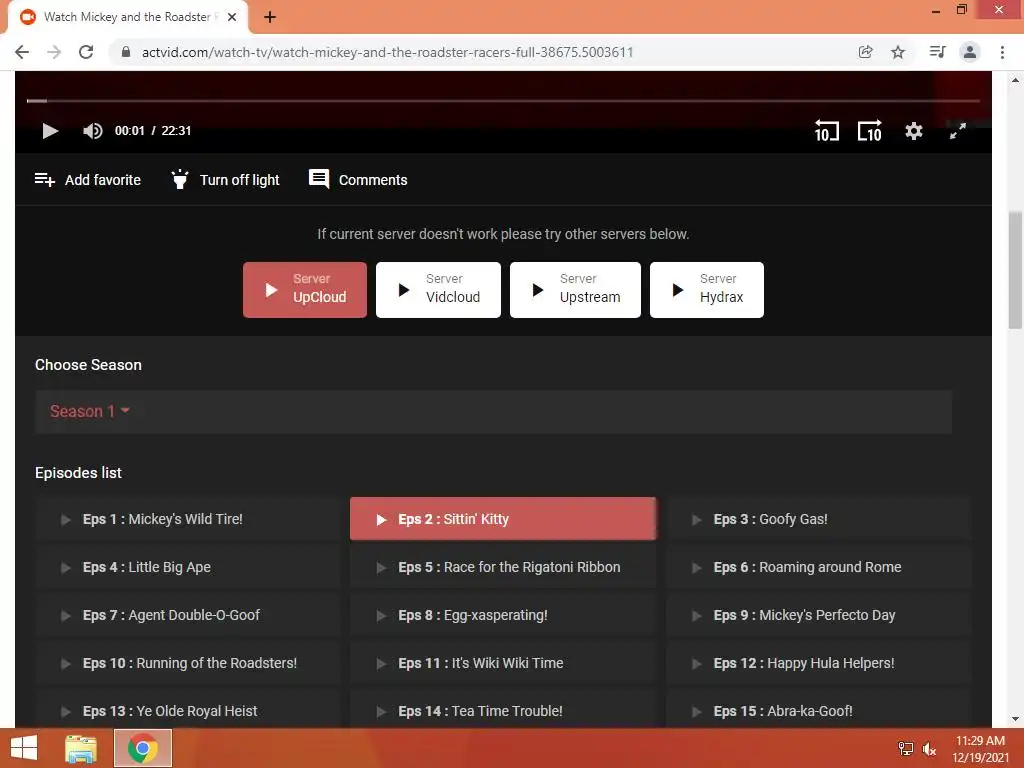View site security lock icon
Screen dimensions: 1024x768
126,52
